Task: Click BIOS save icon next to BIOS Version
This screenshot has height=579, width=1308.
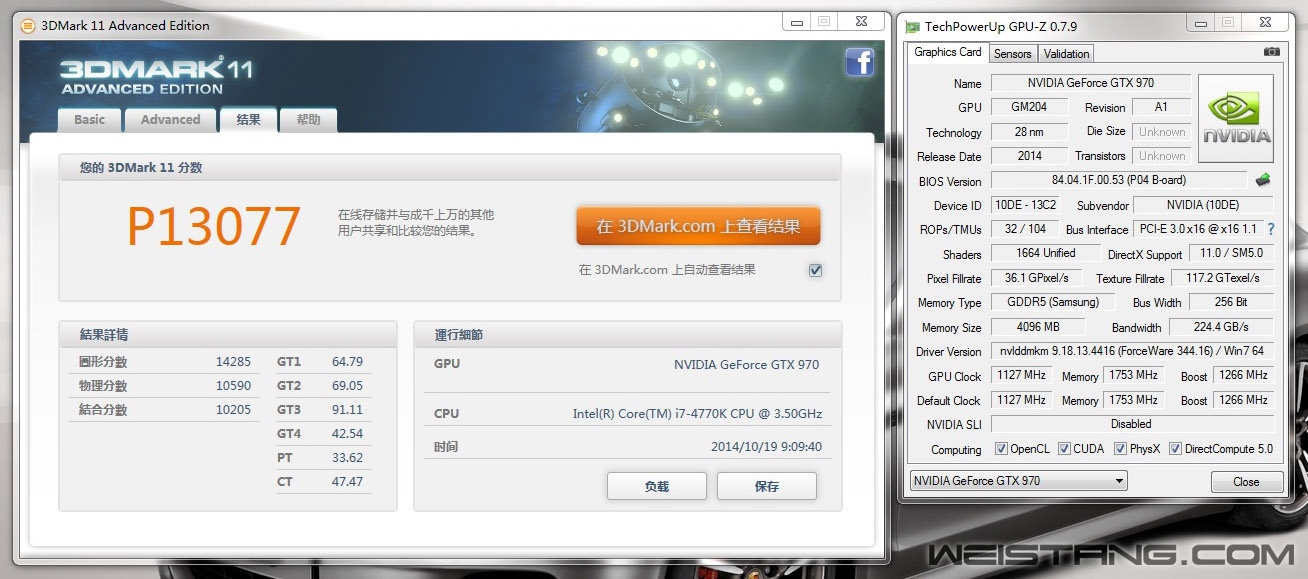Action: pyautogui.click(x=1264, y=181)
